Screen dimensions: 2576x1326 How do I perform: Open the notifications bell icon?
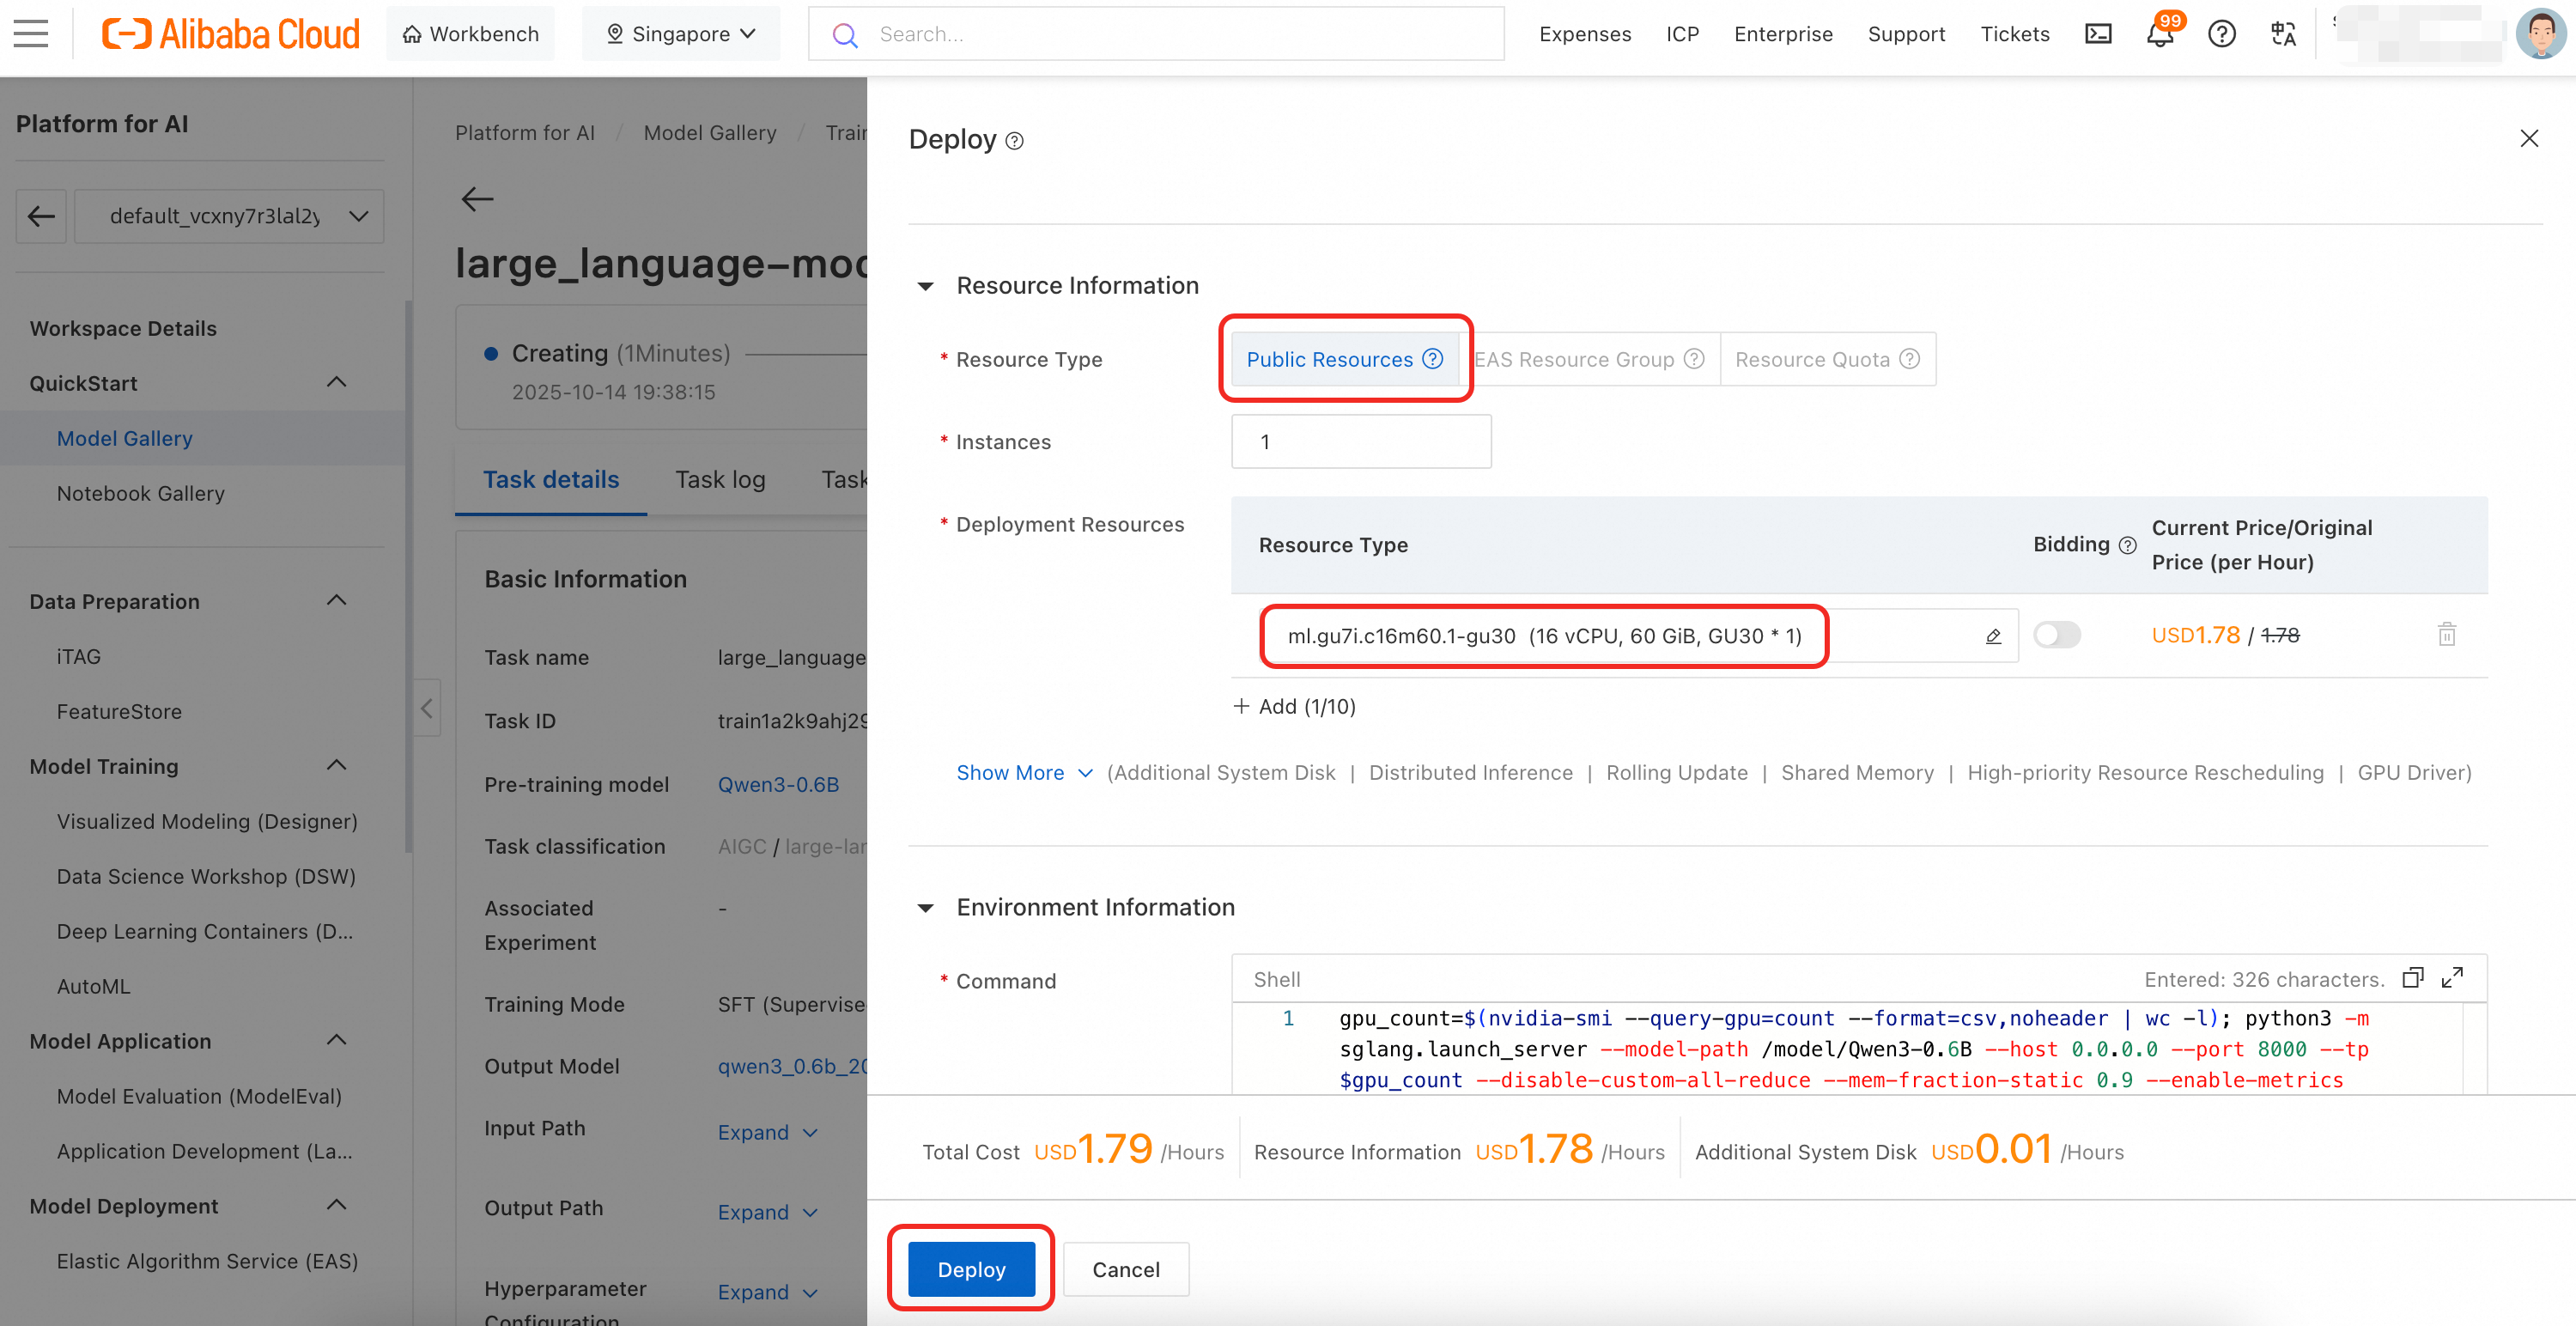click(x=2159, y=35)
